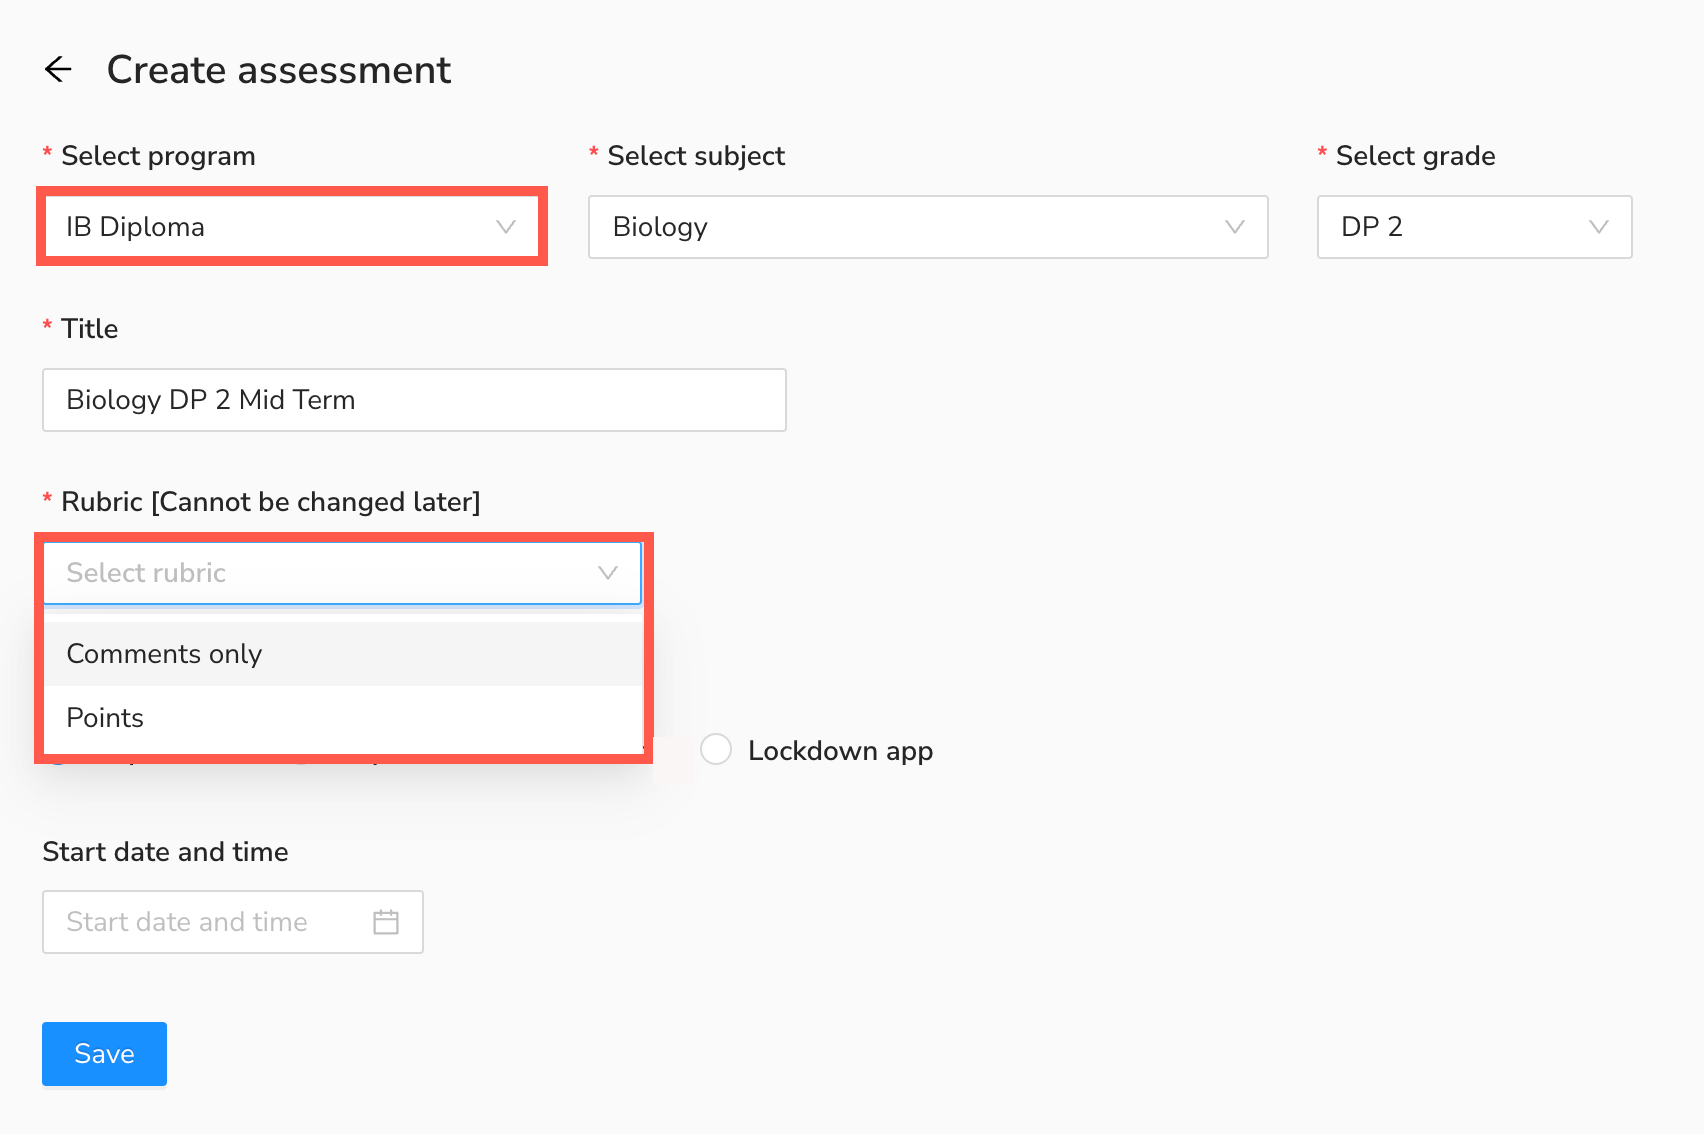Go back using the left arrow icon

pos(58,69)
